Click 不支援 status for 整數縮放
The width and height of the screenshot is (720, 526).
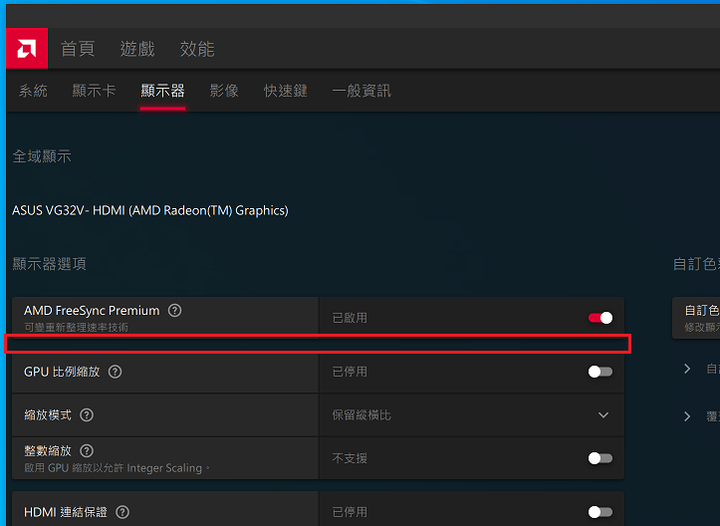[x=349, y=458]
